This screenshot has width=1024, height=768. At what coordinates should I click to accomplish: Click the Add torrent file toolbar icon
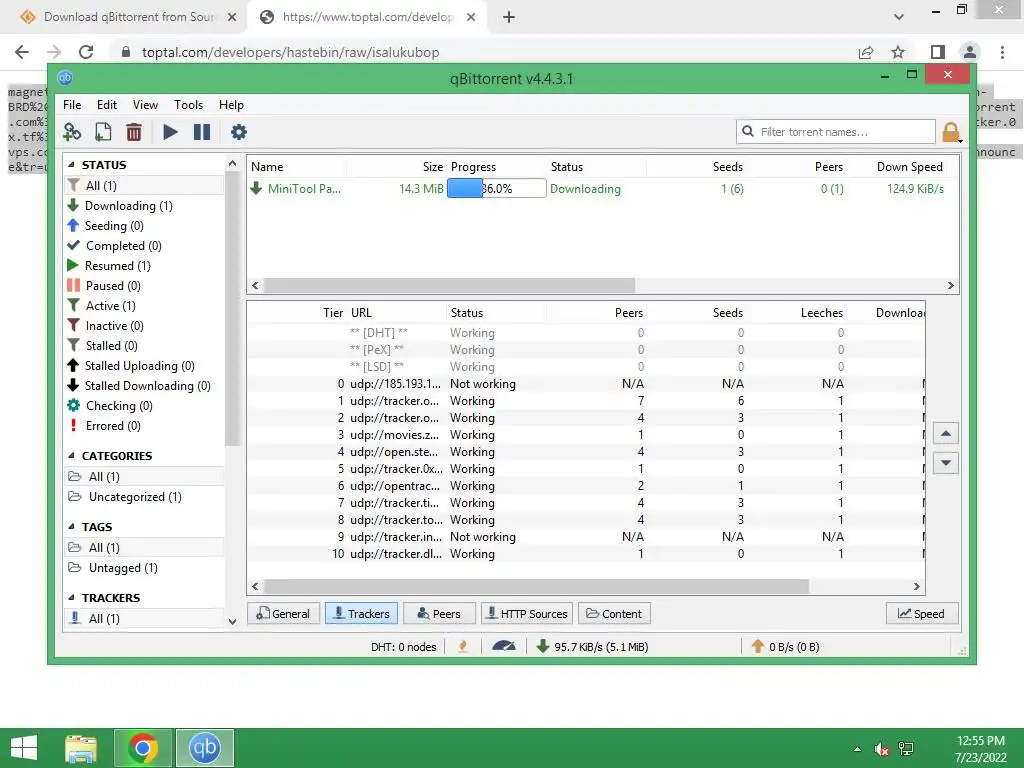[103, 132]
